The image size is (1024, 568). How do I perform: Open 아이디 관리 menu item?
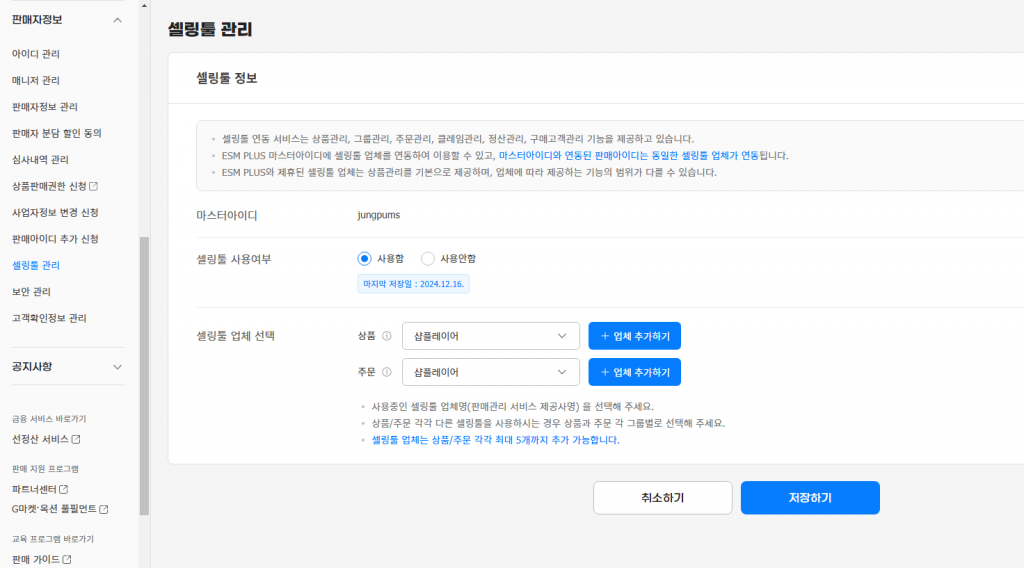(36, 54)
